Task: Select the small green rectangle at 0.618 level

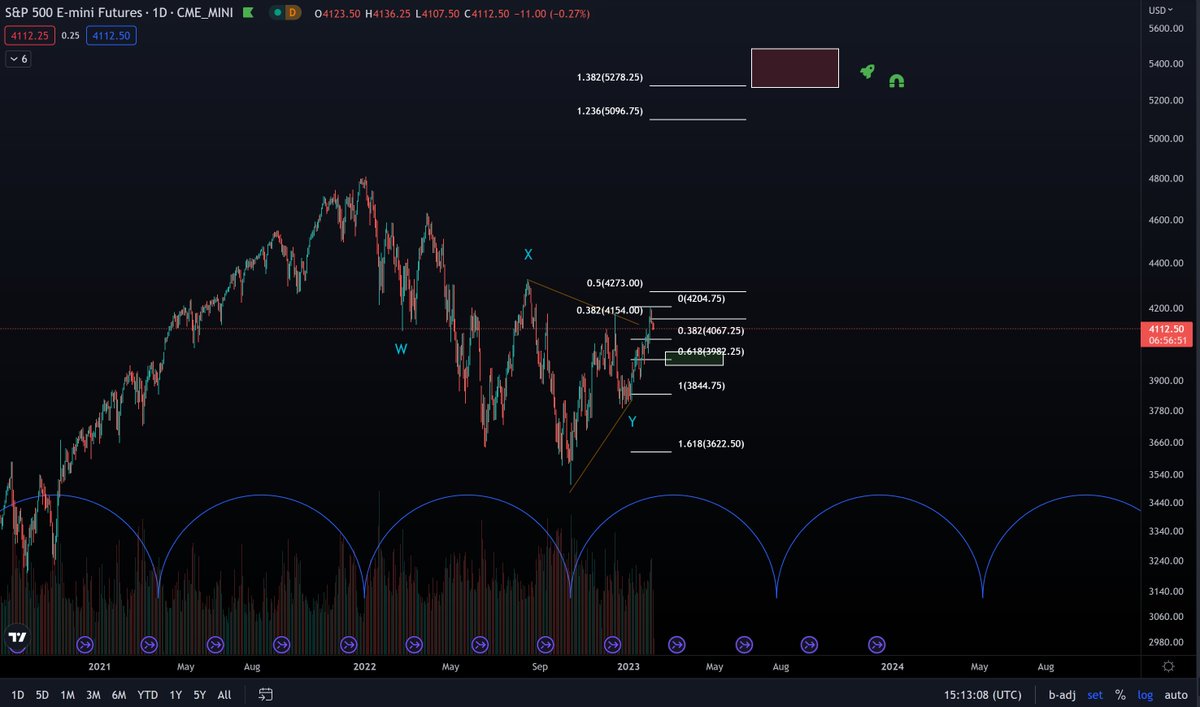Action: pos(694,358)
